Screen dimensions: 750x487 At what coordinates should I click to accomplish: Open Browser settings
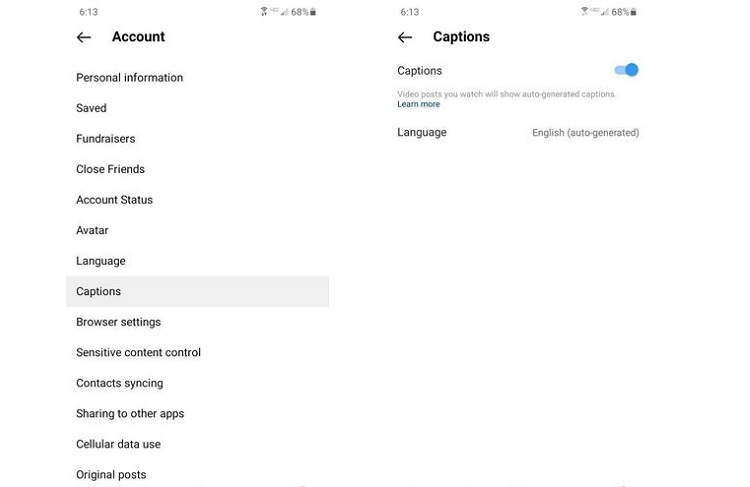pyautogui.click(x=118, y=322)
